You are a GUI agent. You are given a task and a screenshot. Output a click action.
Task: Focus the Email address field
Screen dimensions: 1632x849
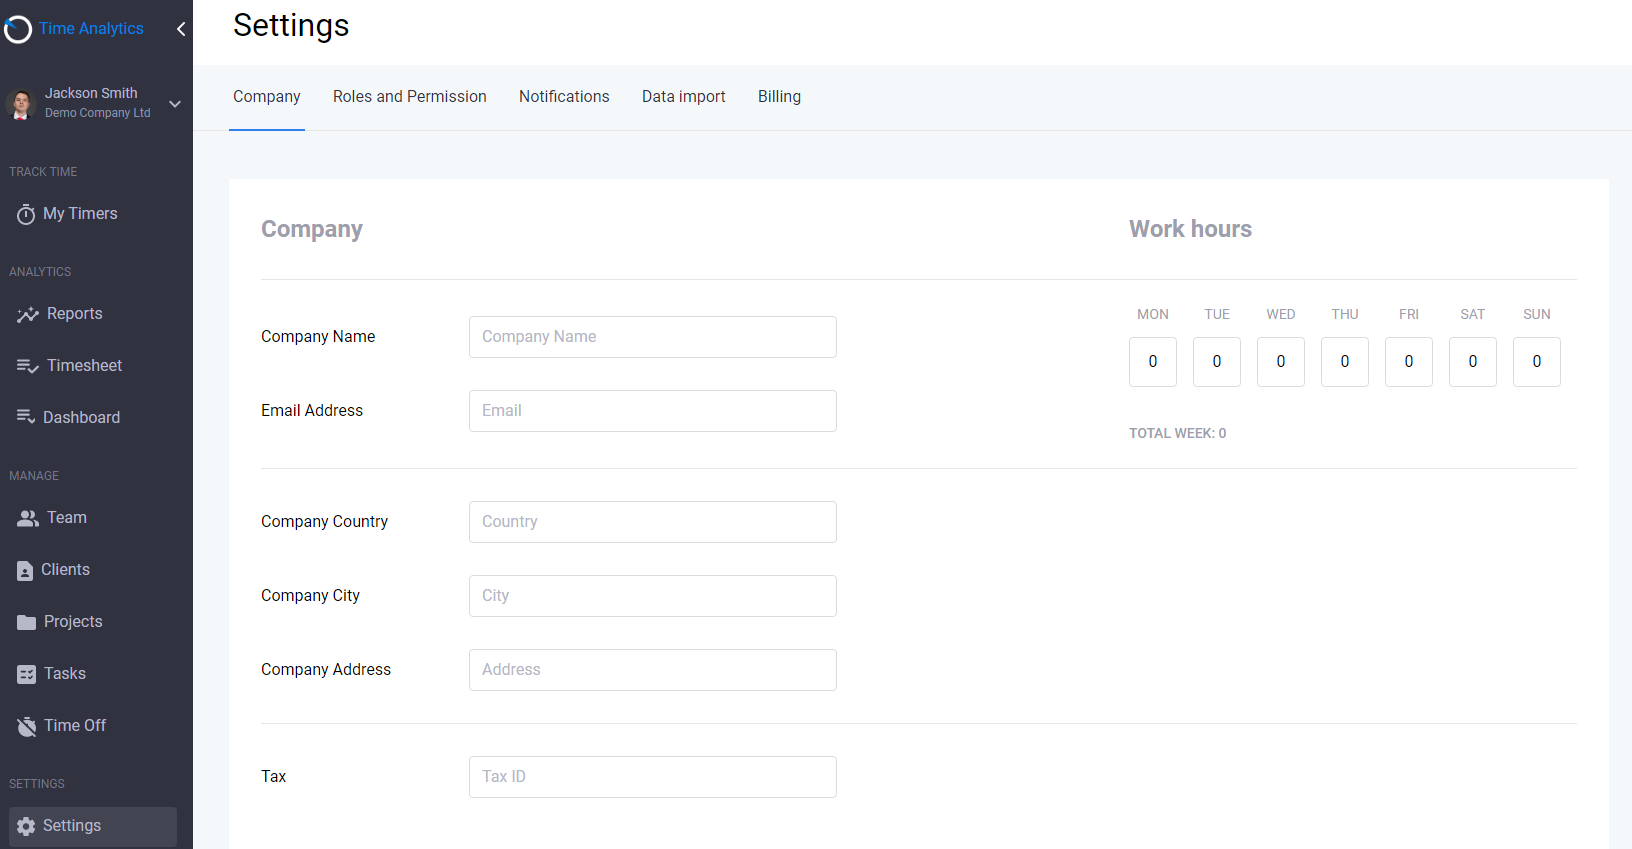coord(653,411)
